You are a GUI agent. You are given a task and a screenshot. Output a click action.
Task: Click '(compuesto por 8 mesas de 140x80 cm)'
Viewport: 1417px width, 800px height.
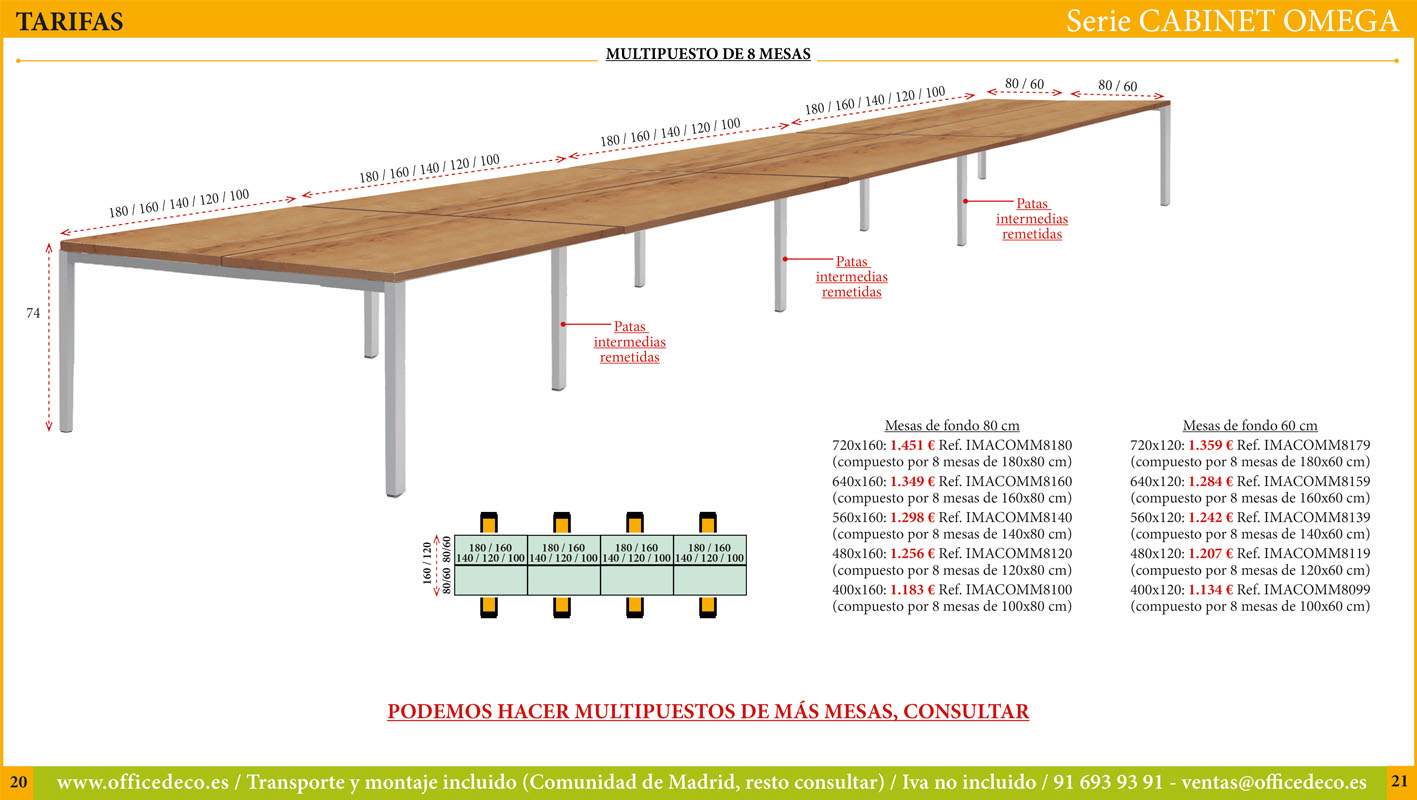[x=952, y=534]
